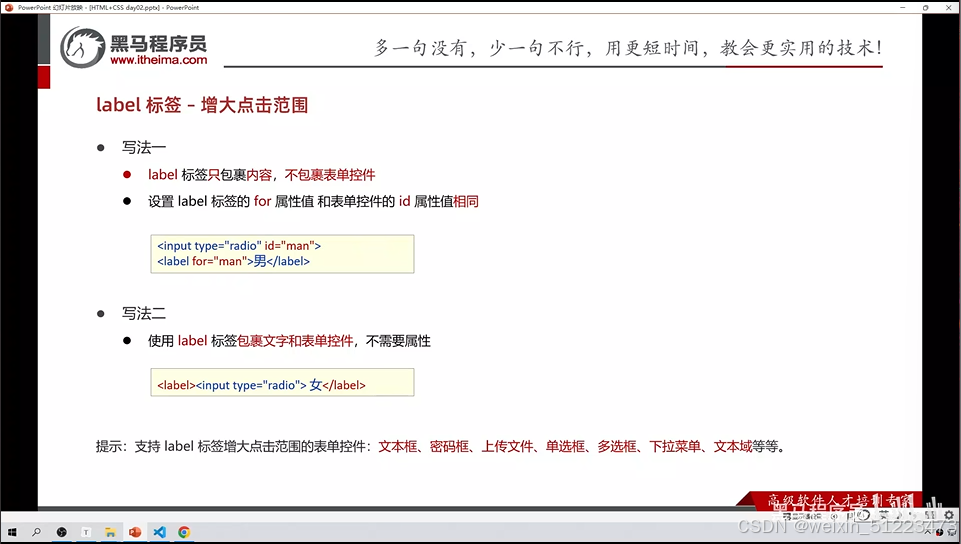Screen dimensions: 961x544
Task: Click the red word "文本域" in the hint
Action: pyautogui.click(x=733, y=447)
